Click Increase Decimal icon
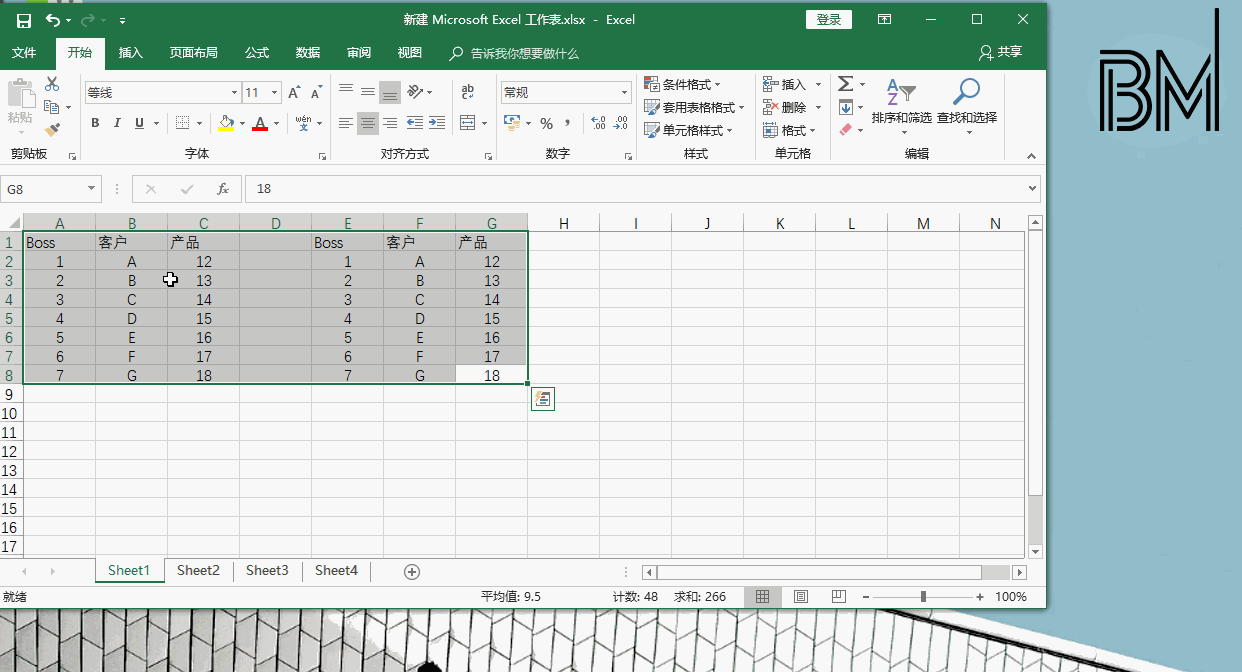 598,123
